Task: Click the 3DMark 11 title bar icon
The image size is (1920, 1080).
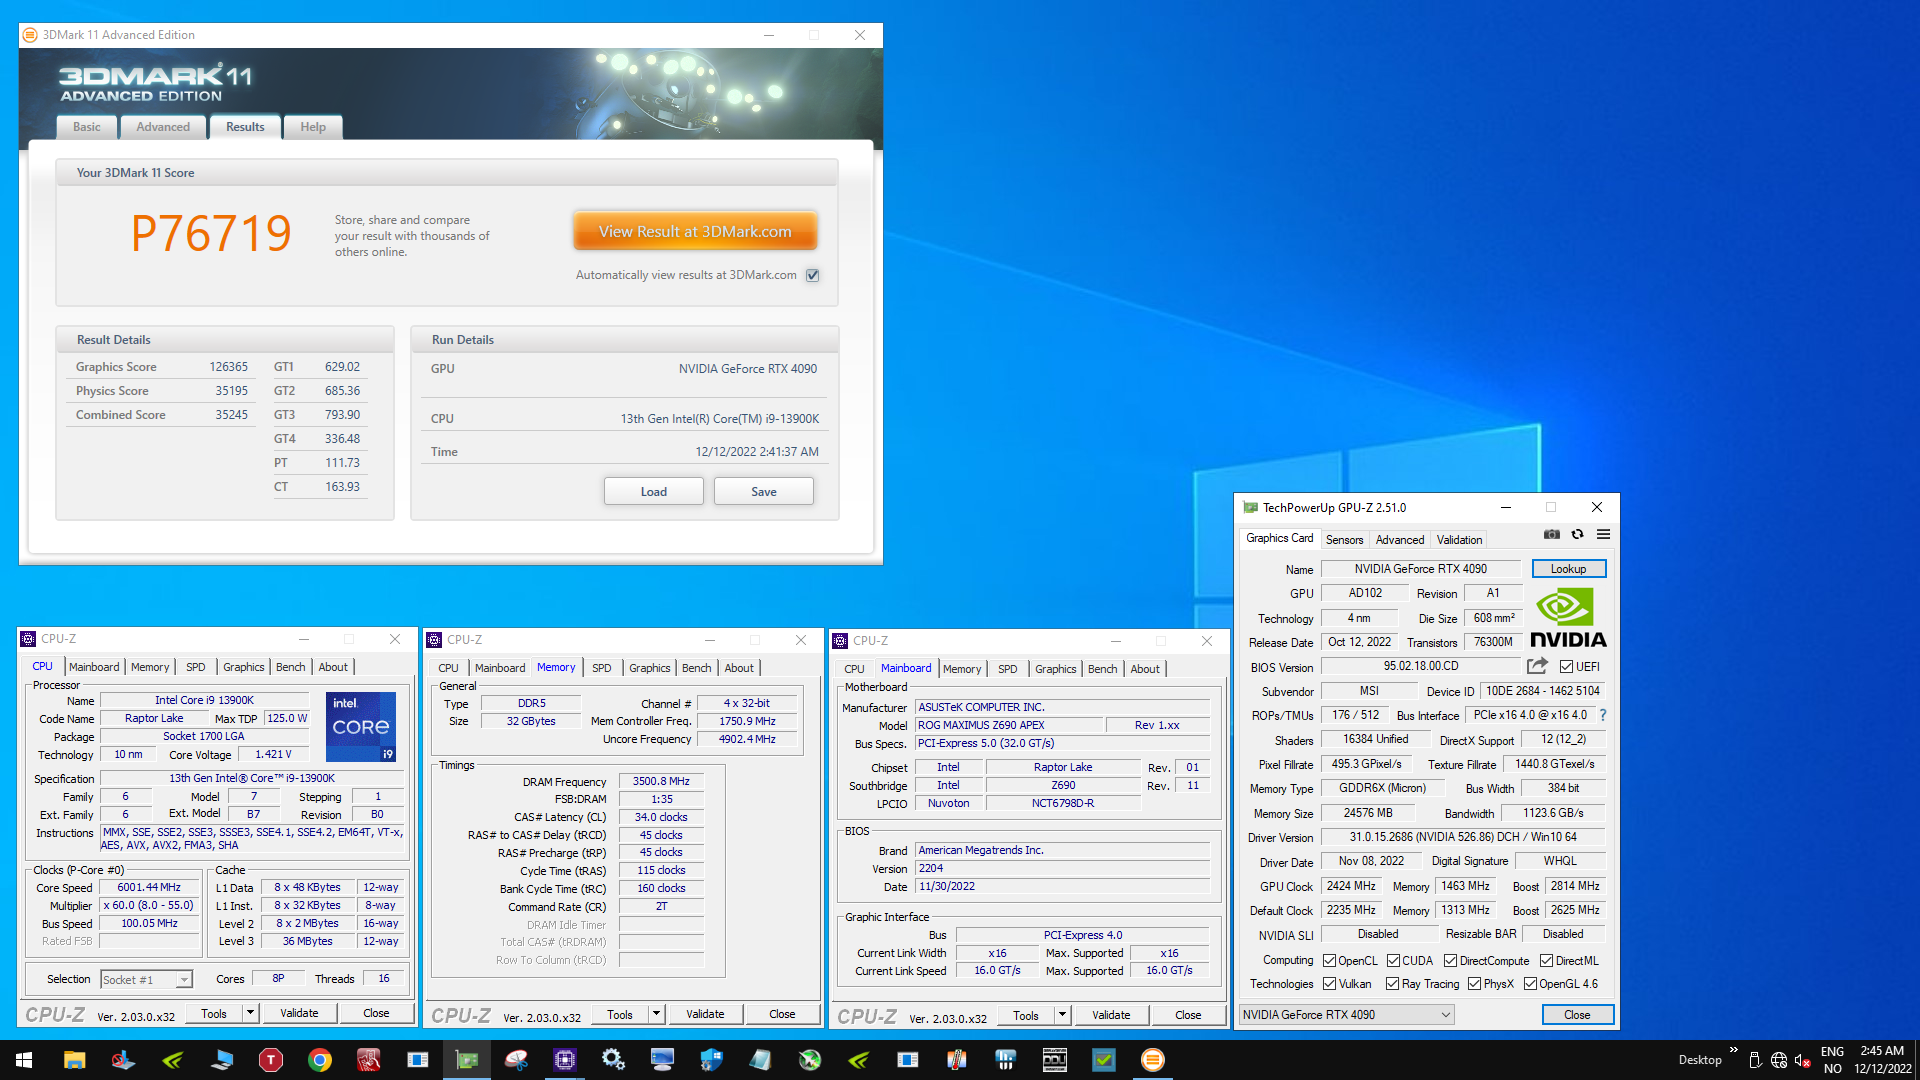Action: pos(30,35)
